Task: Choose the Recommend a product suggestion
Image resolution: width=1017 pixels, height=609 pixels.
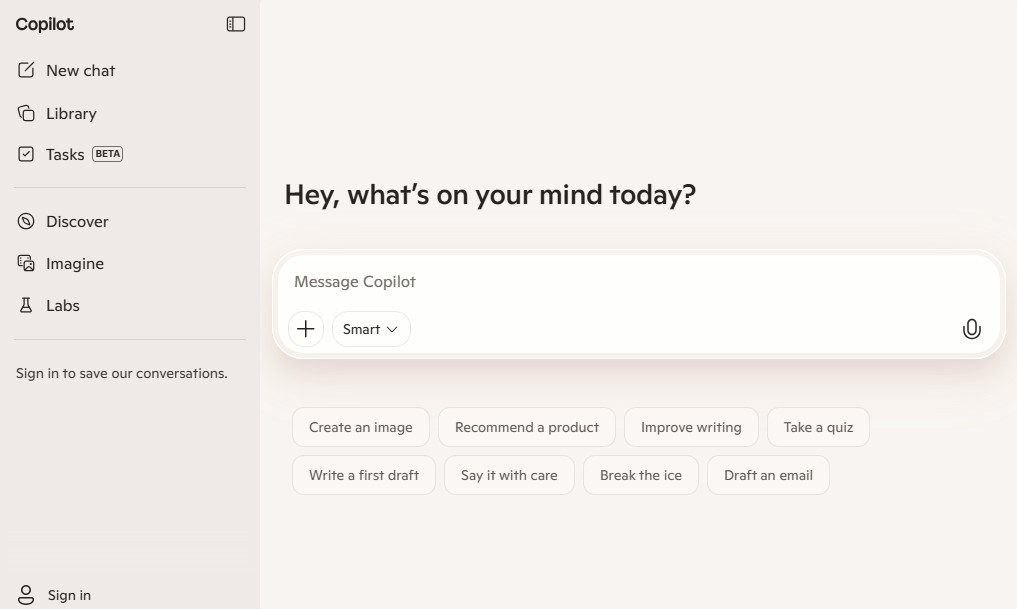Action: 526,427
